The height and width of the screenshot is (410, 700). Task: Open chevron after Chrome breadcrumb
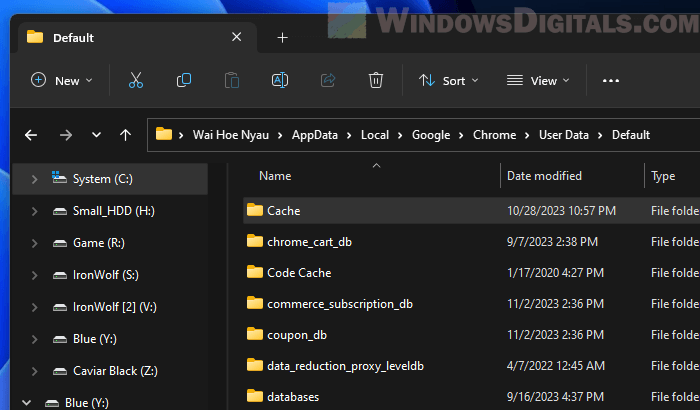coord(527,135)
